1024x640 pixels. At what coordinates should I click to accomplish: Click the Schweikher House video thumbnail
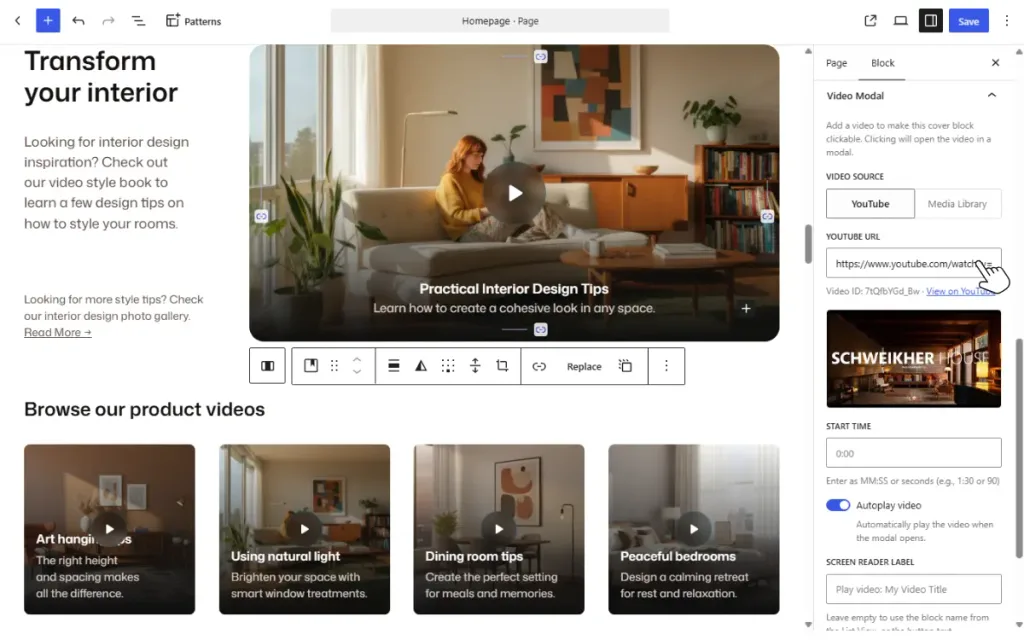point(913,359)
